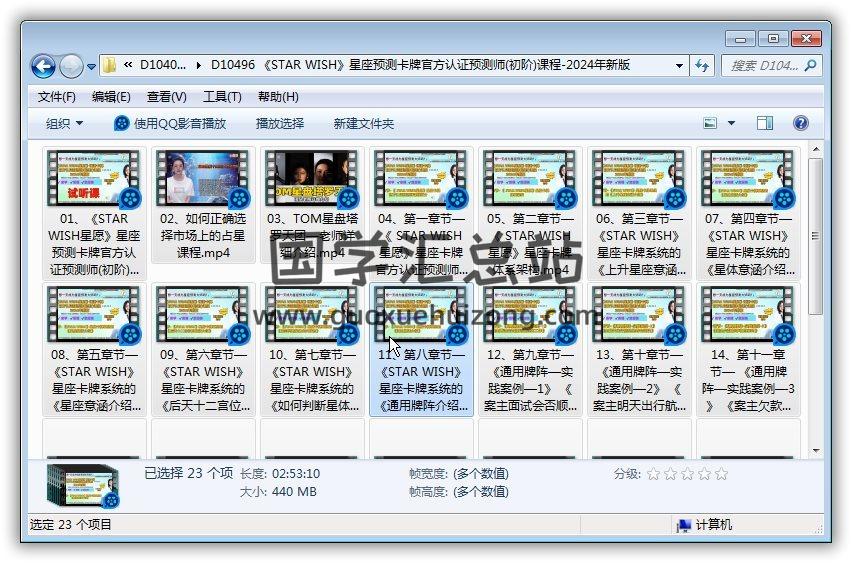Click 大小: 440 MB in details pane
The image size is (852, 563).
click(278, 492)
